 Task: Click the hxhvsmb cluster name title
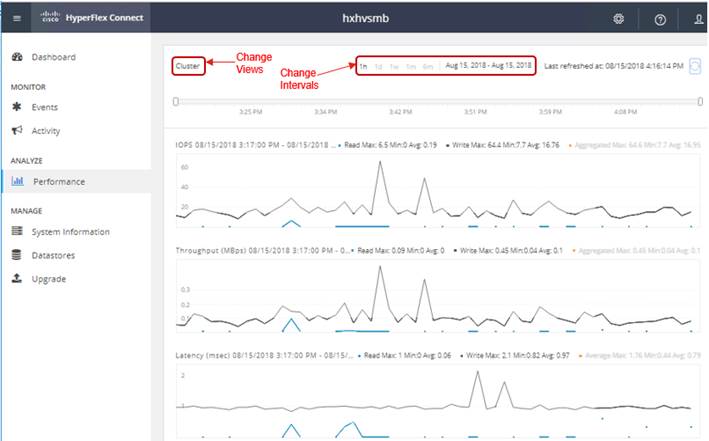(x=365, y=19)
